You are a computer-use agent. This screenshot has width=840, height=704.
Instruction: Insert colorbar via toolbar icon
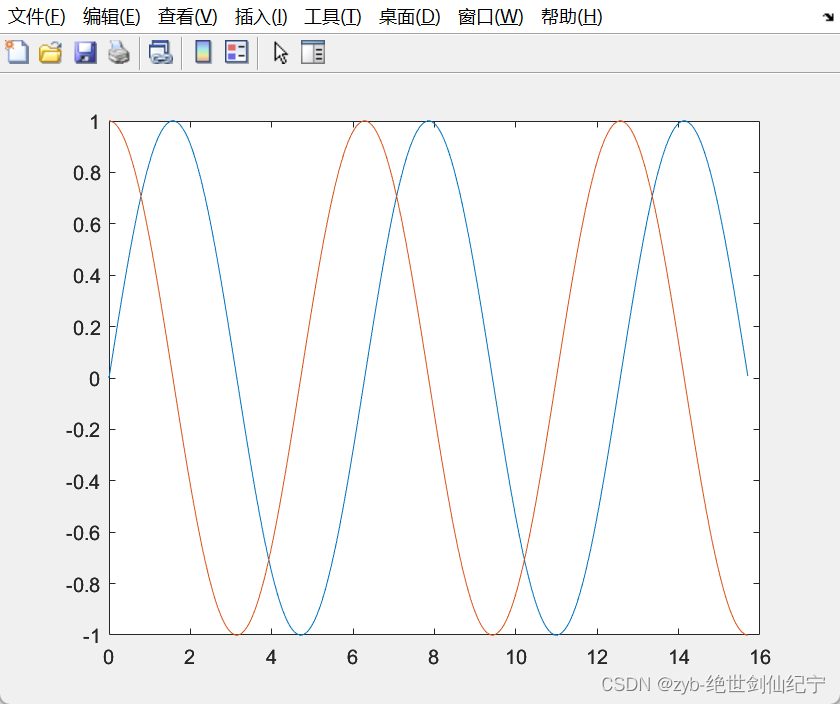pyautogui.click(x=203, y=53)
